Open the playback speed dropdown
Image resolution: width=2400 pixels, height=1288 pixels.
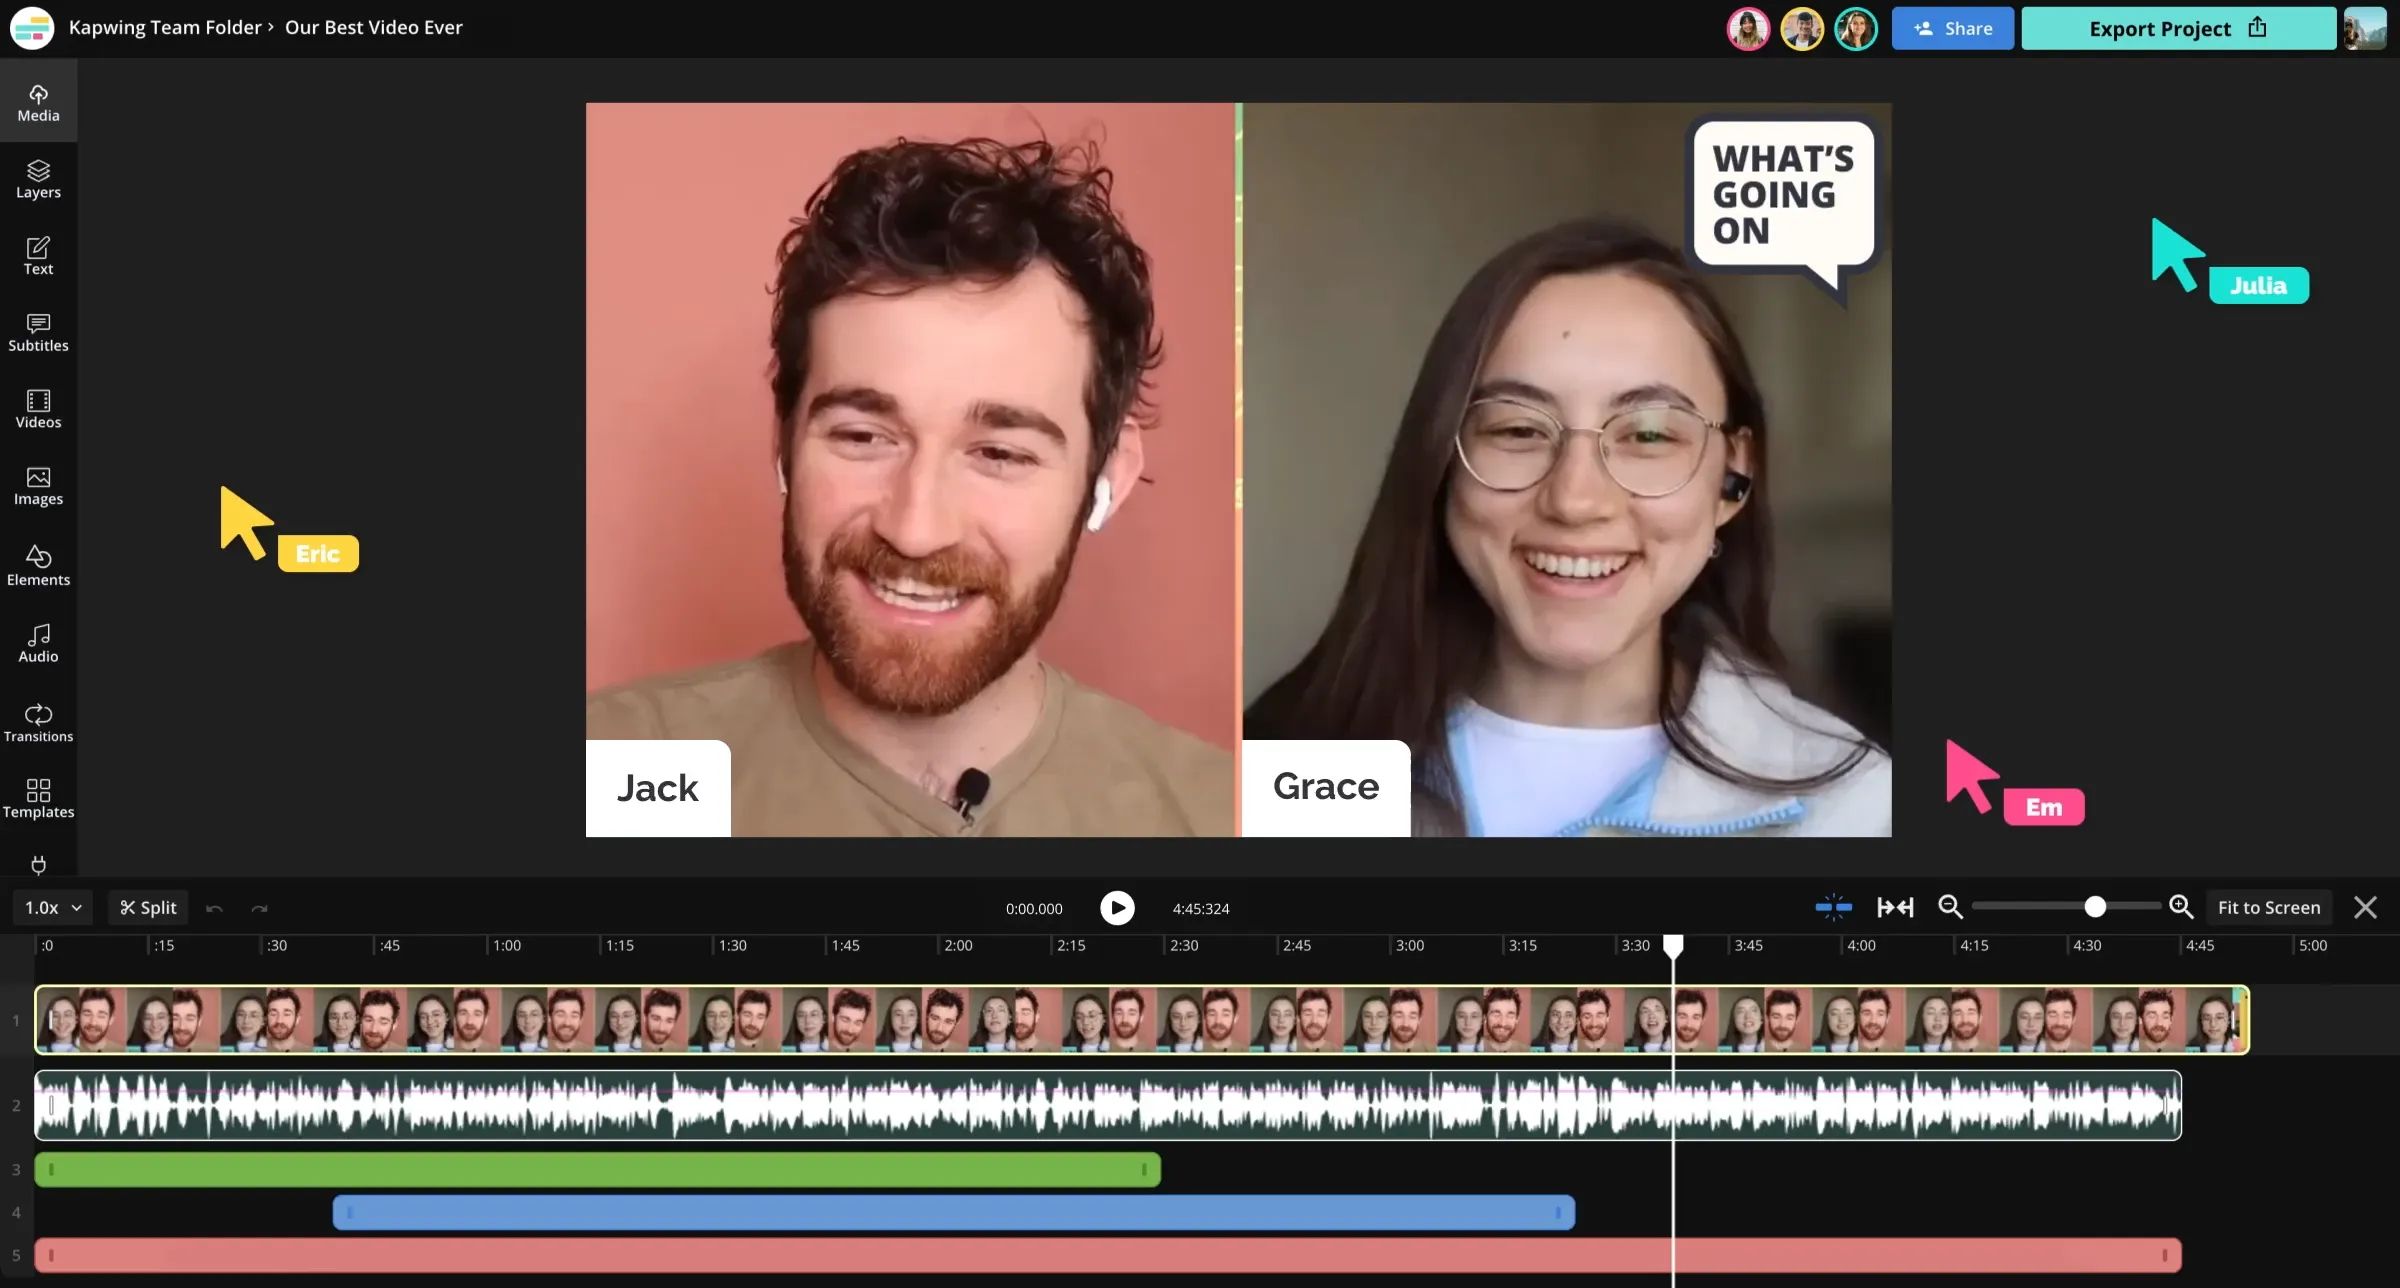click(x=52, y=907)
